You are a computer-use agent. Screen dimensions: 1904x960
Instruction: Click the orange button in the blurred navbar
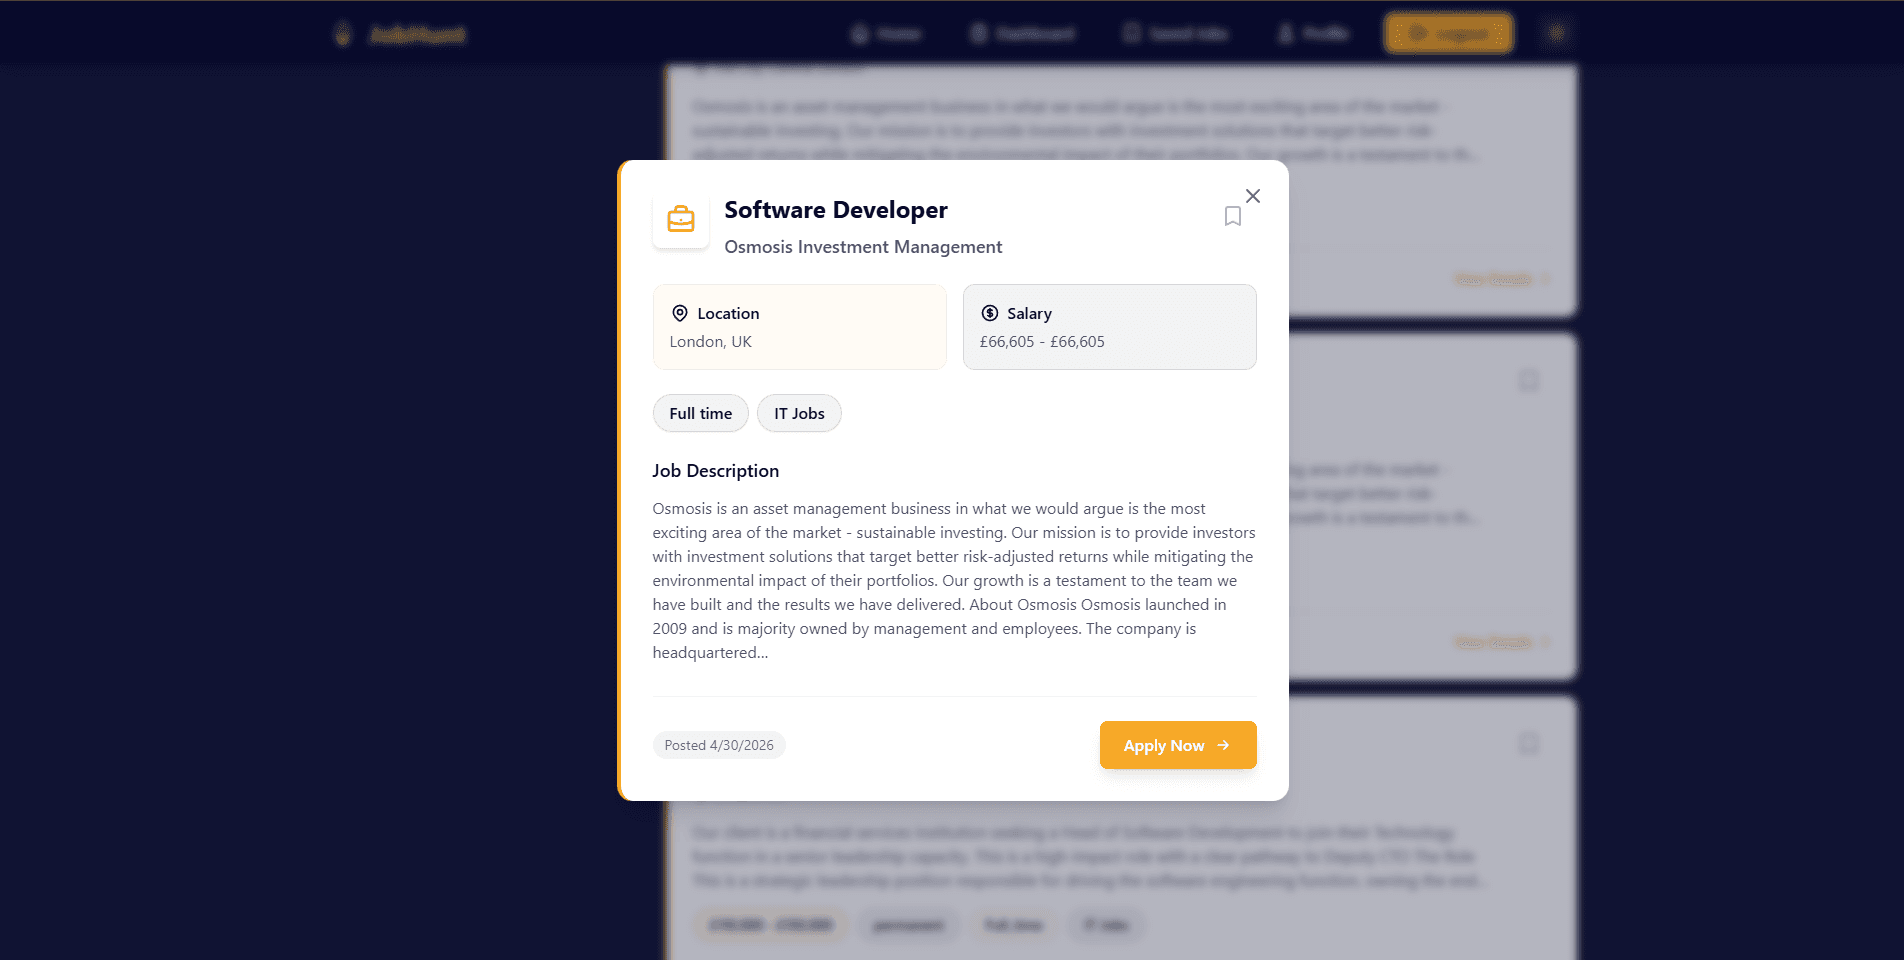point(1448,34)
